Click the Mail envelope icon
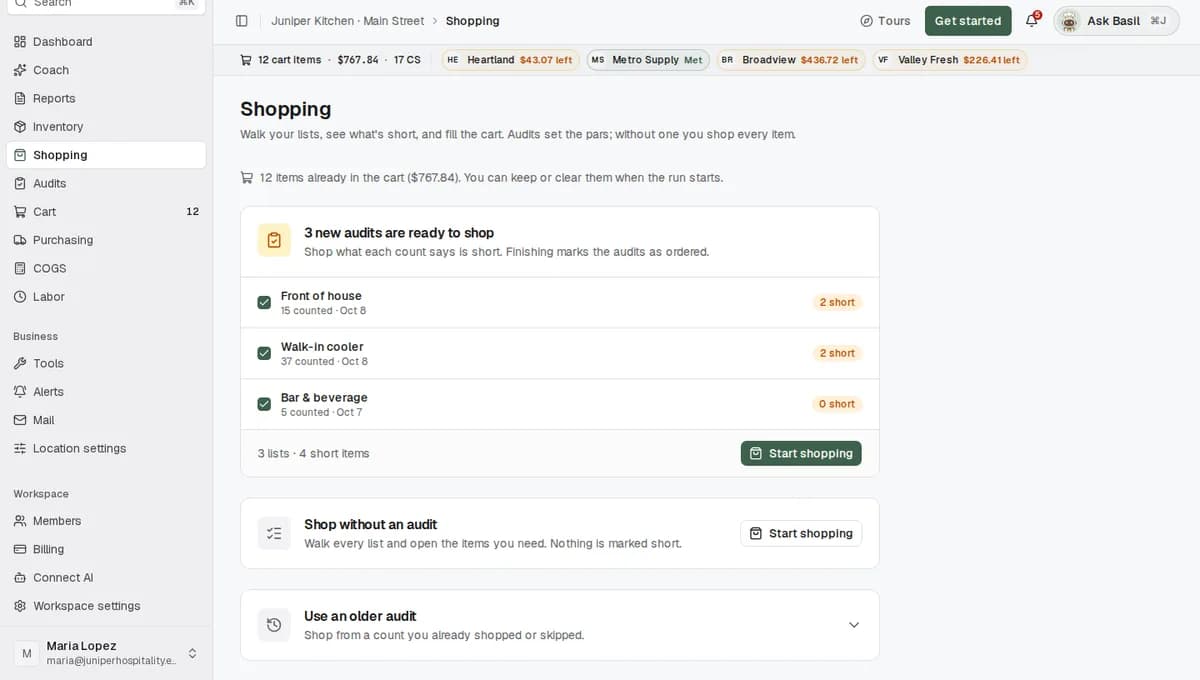Image resolution: width=1200 pixels, height=680 pixels. (20, 420)
